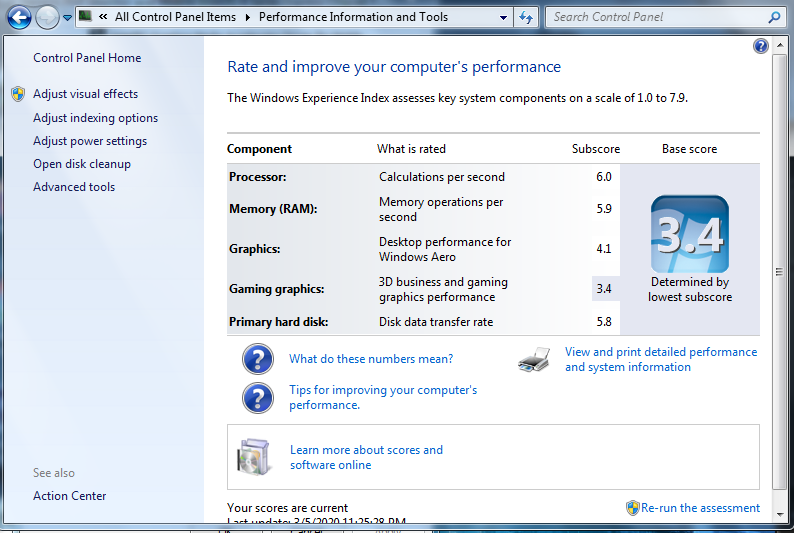Open Adjust power settings
The width and height of the screenshot is (794, 533).
pyautogui.click(x=90, y=141)
